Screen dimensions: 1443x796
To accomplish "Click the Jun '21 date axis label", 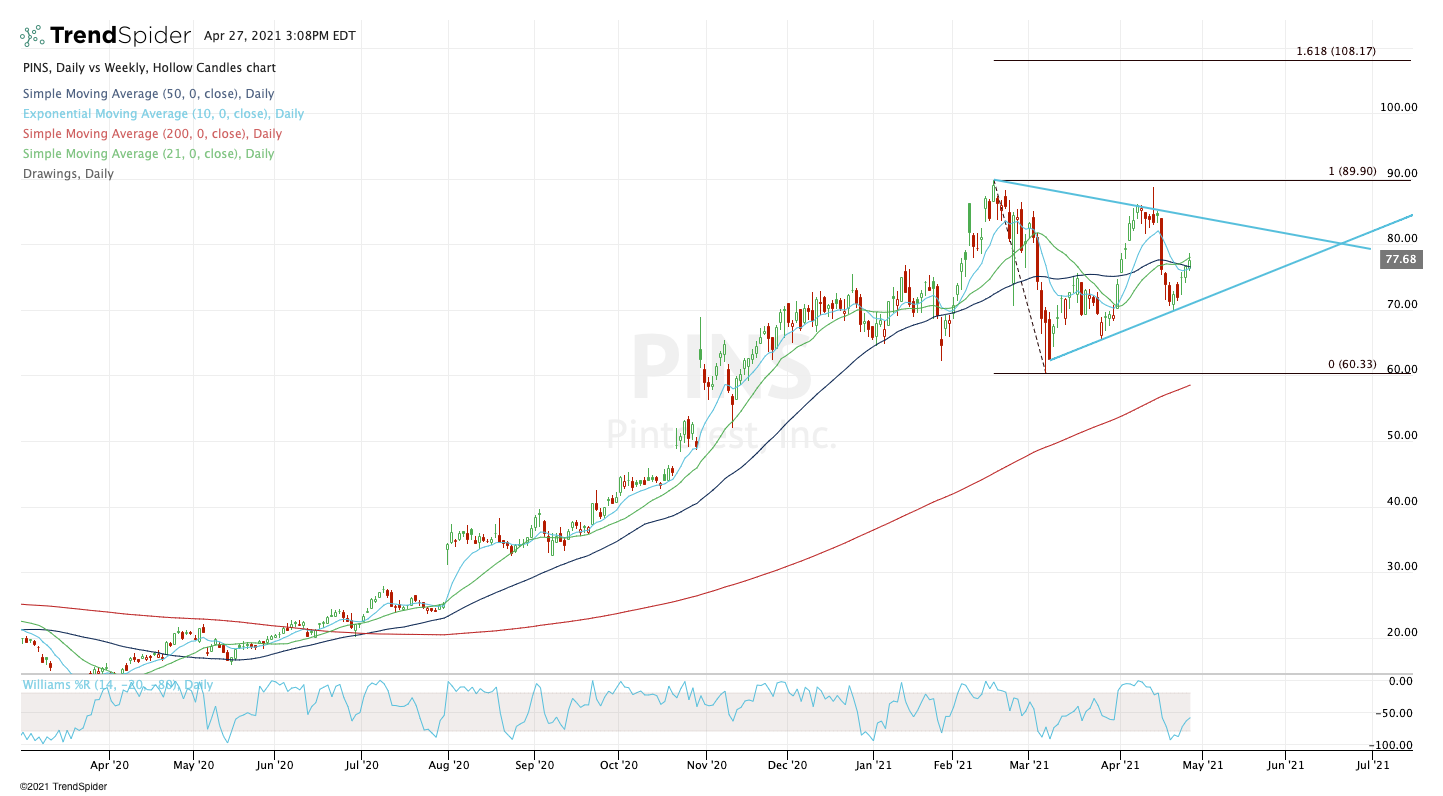I will point(1285,767).
